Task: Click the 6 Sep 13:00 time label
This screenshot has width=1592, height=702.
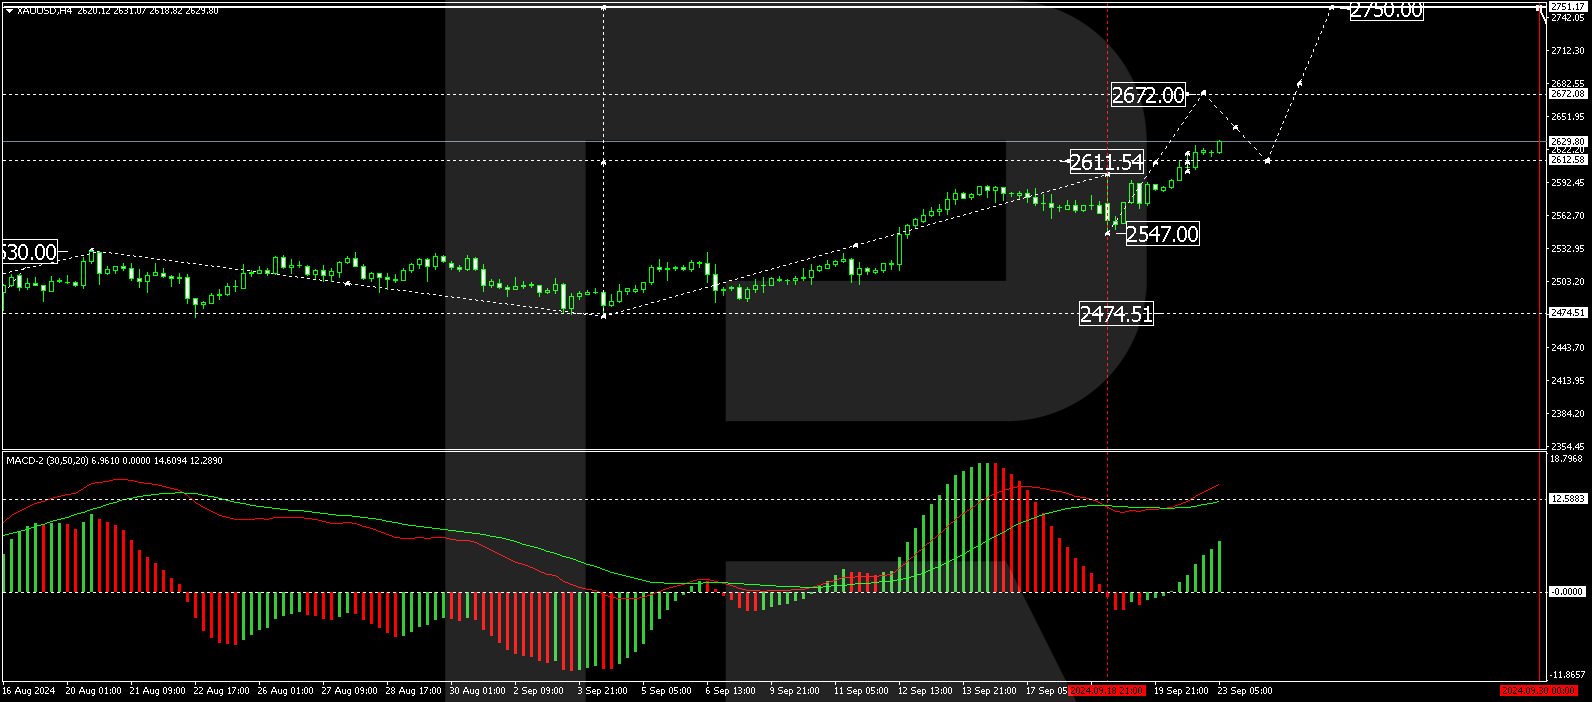Action: point(730,691)
